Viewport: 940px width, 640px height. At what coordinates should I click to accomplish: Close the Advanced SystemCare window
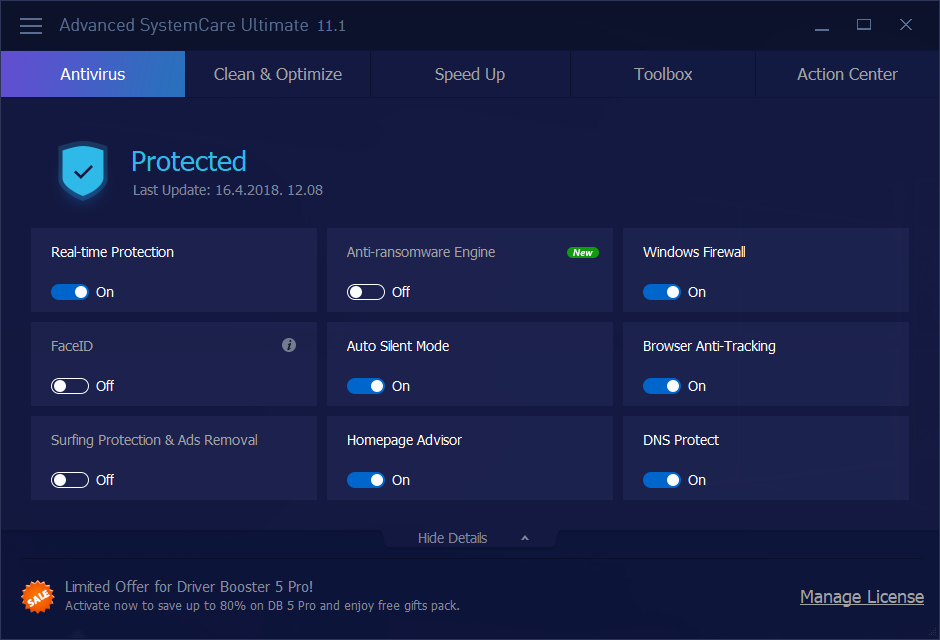906,25
